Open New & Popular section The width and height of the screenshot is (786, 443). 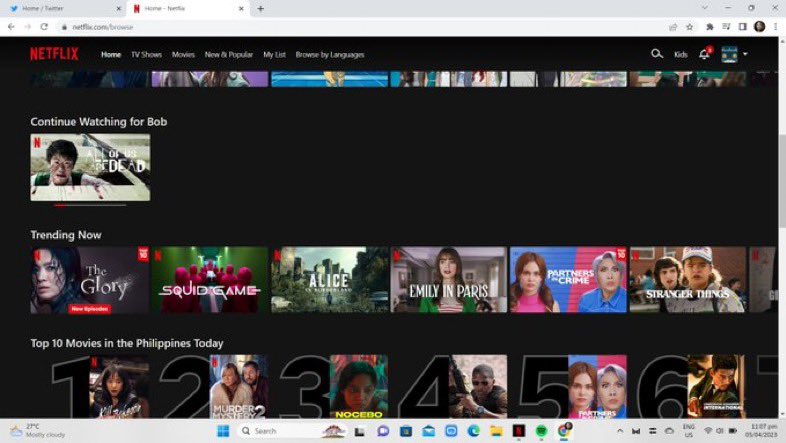[229, 55]
